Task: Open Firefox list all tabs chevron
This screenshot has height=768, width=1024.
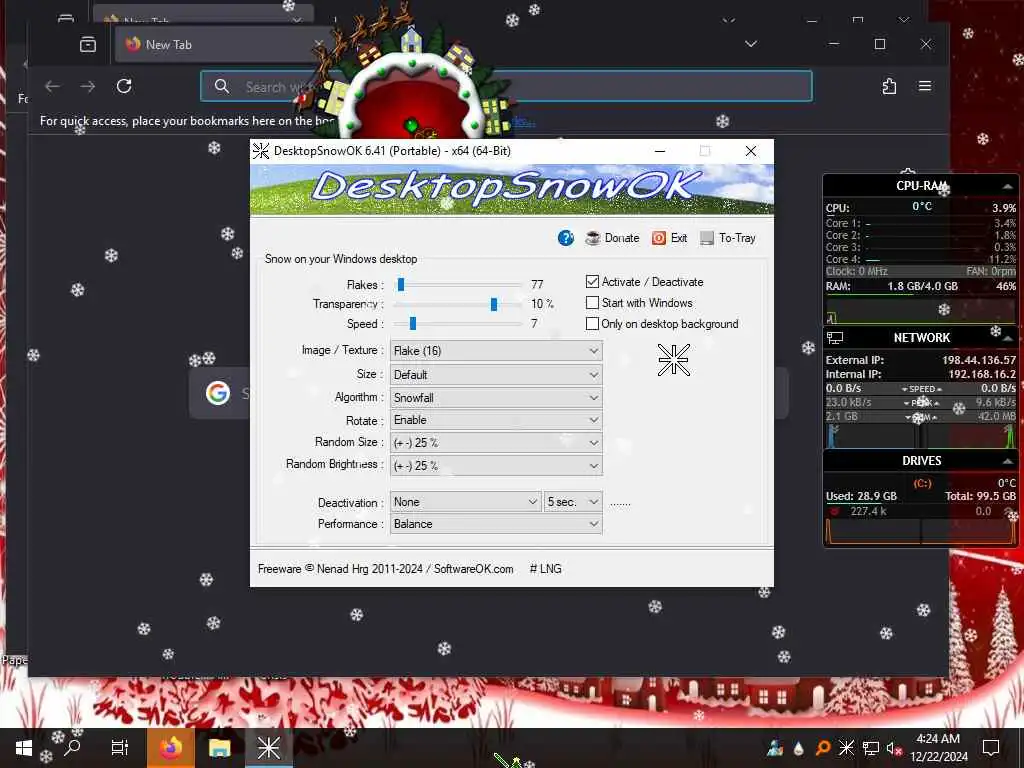Action: pyautogui.click(x=751, y=44)
